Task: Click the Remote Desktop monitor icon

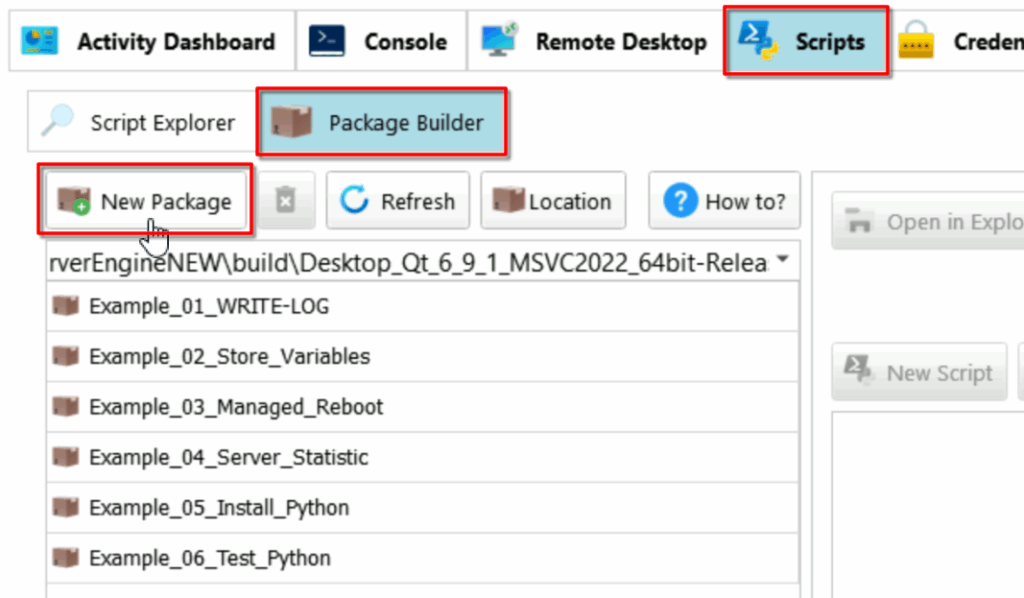Action: (x=499, y=40)
